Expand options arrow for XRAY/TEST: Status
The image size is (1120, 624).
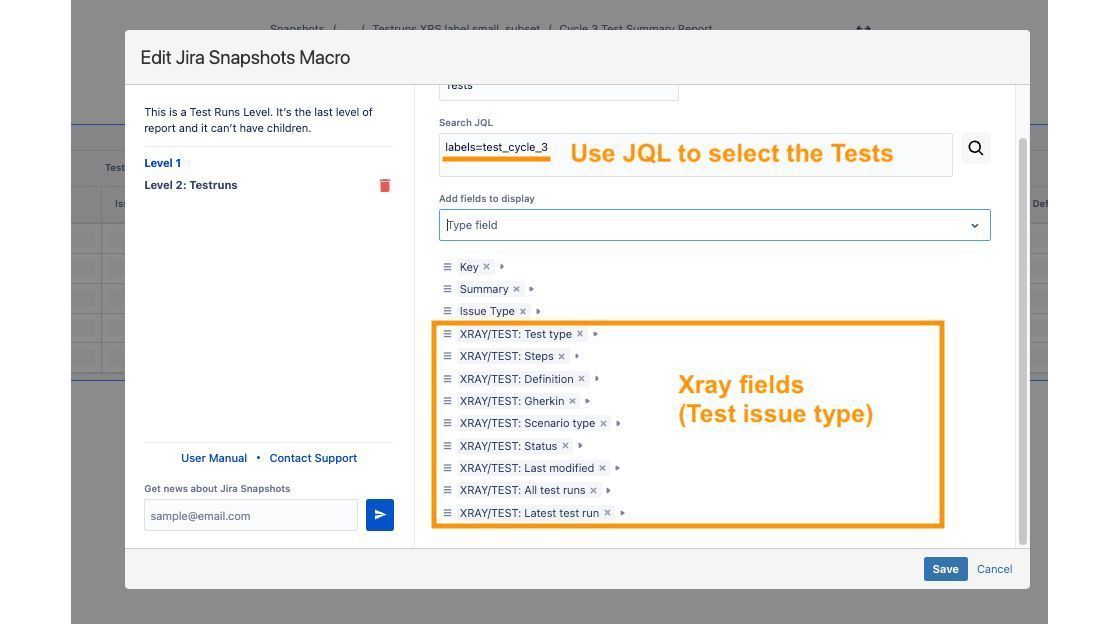(580, 446)
